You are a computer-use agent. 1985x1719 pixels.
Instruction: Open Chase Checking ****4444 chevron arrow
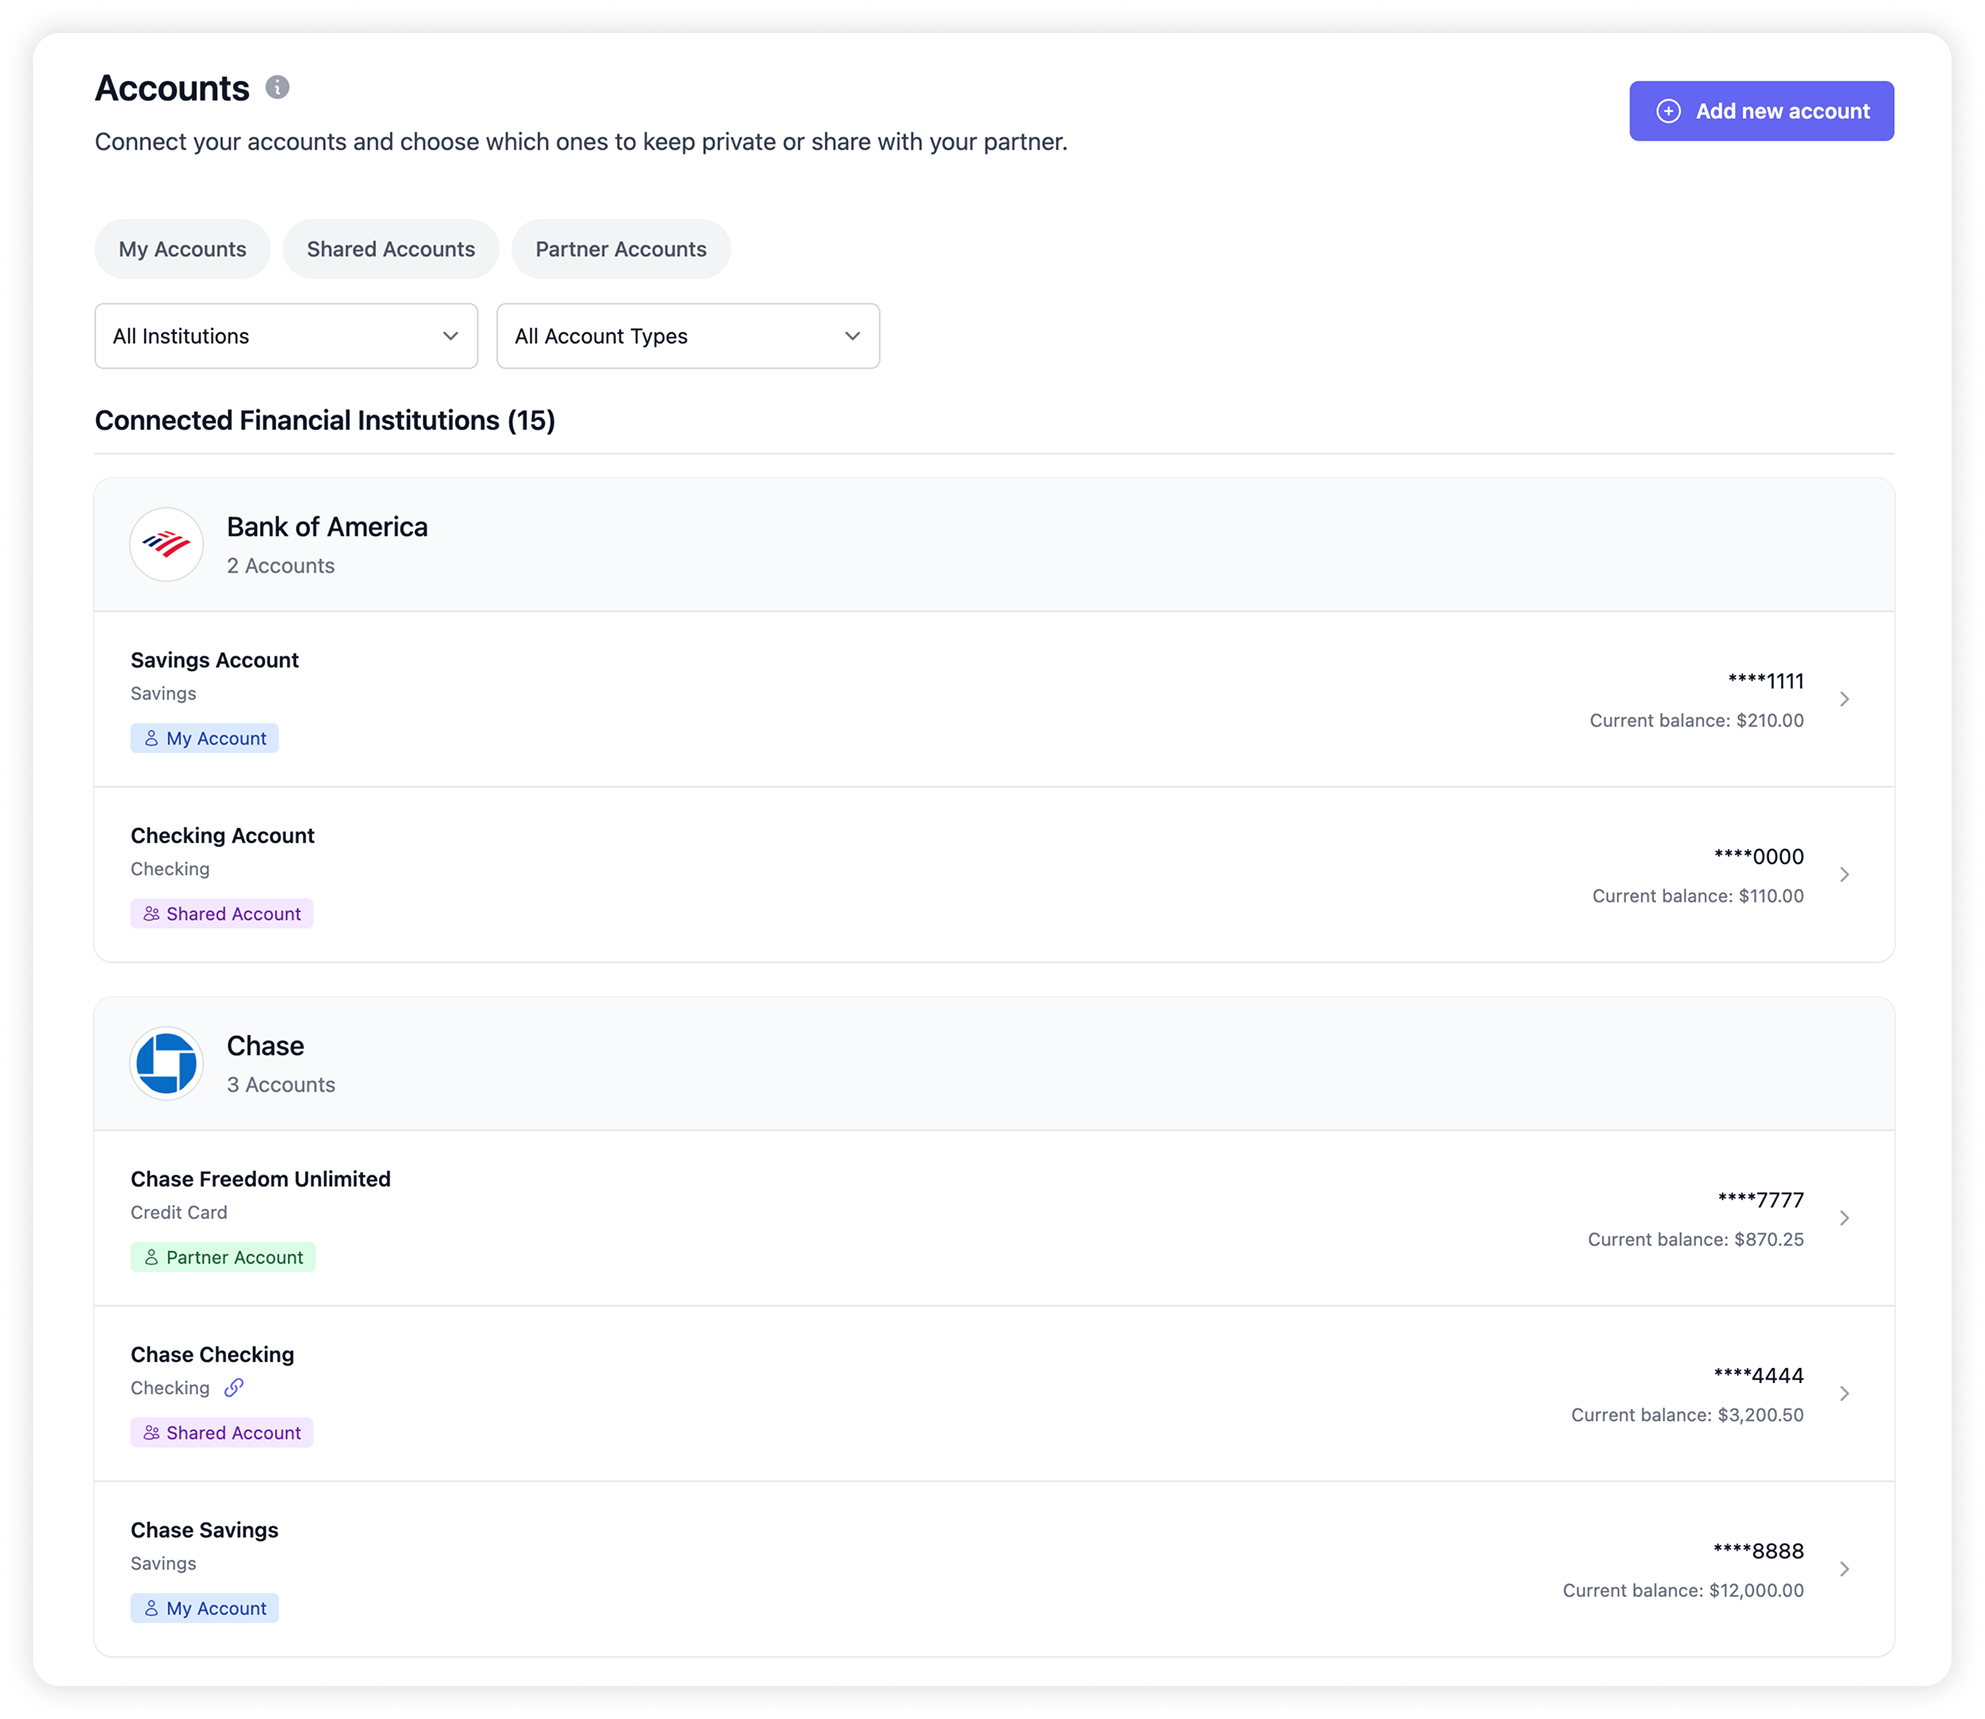tap(1844, 1394)
